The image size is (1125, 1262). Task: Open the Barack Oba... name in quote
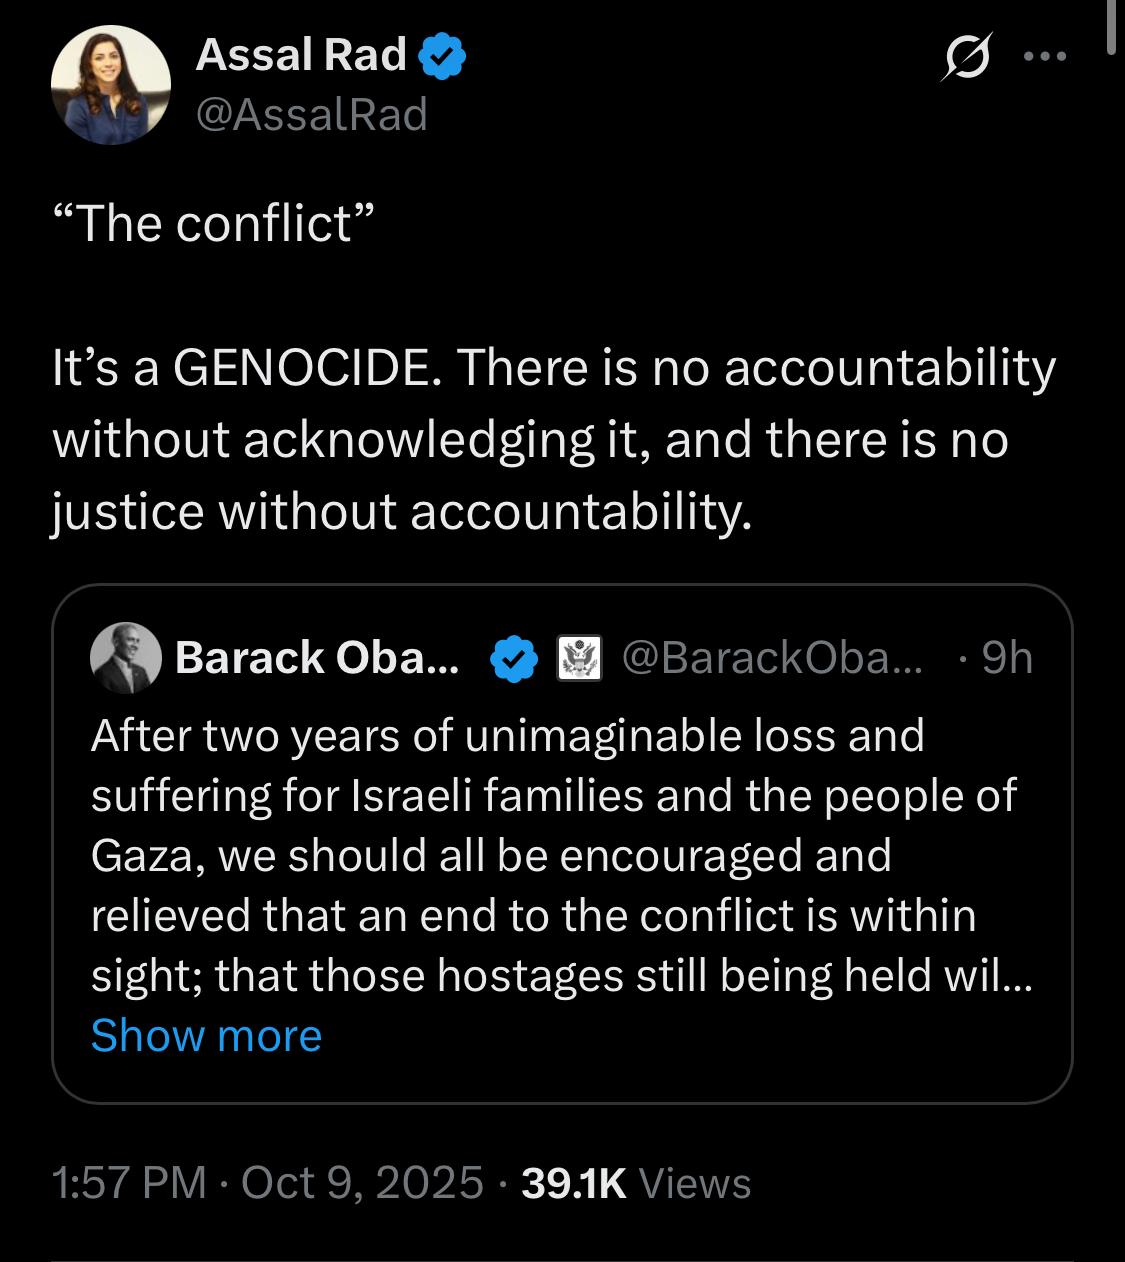pos(317,658)
